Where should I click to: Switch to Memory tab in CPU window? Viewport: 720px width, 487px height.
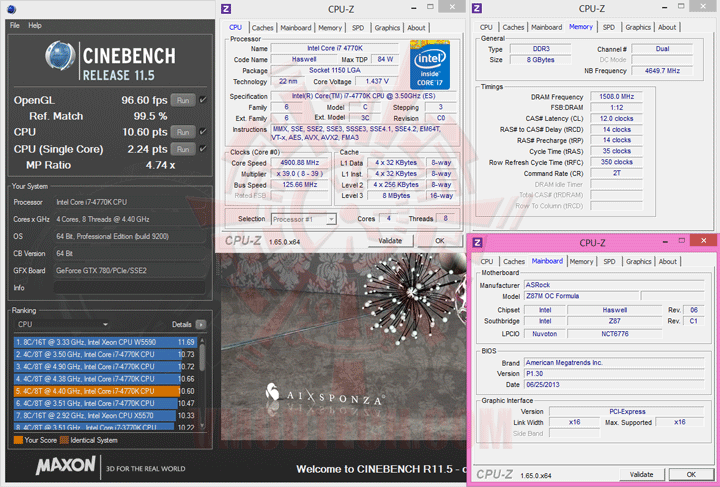(330, 28)
